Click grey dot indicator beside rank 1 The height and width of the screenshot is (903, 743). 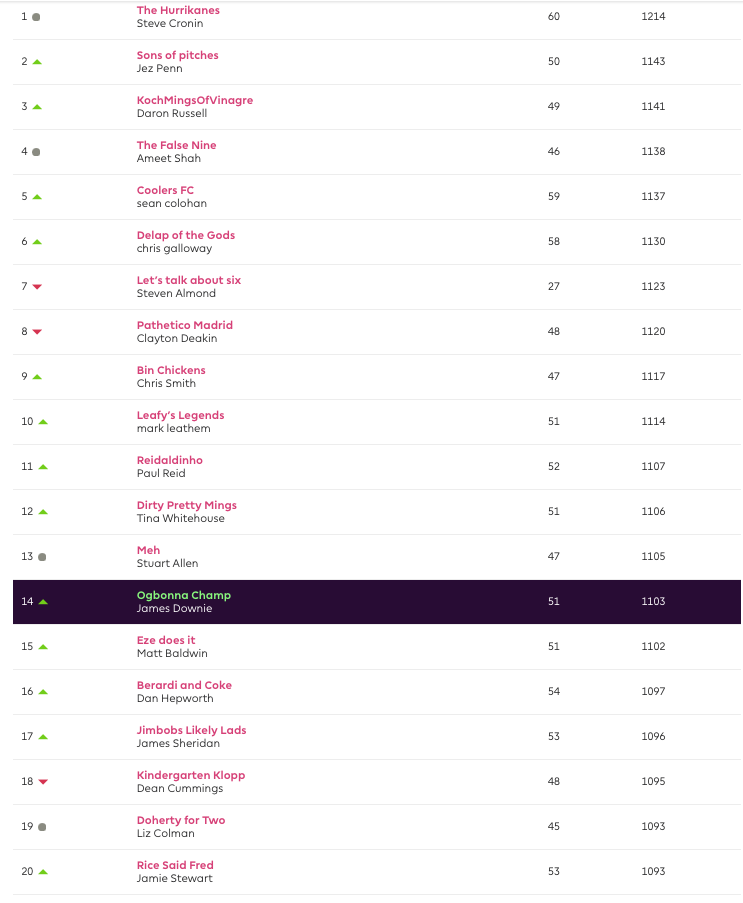[37, 17]
